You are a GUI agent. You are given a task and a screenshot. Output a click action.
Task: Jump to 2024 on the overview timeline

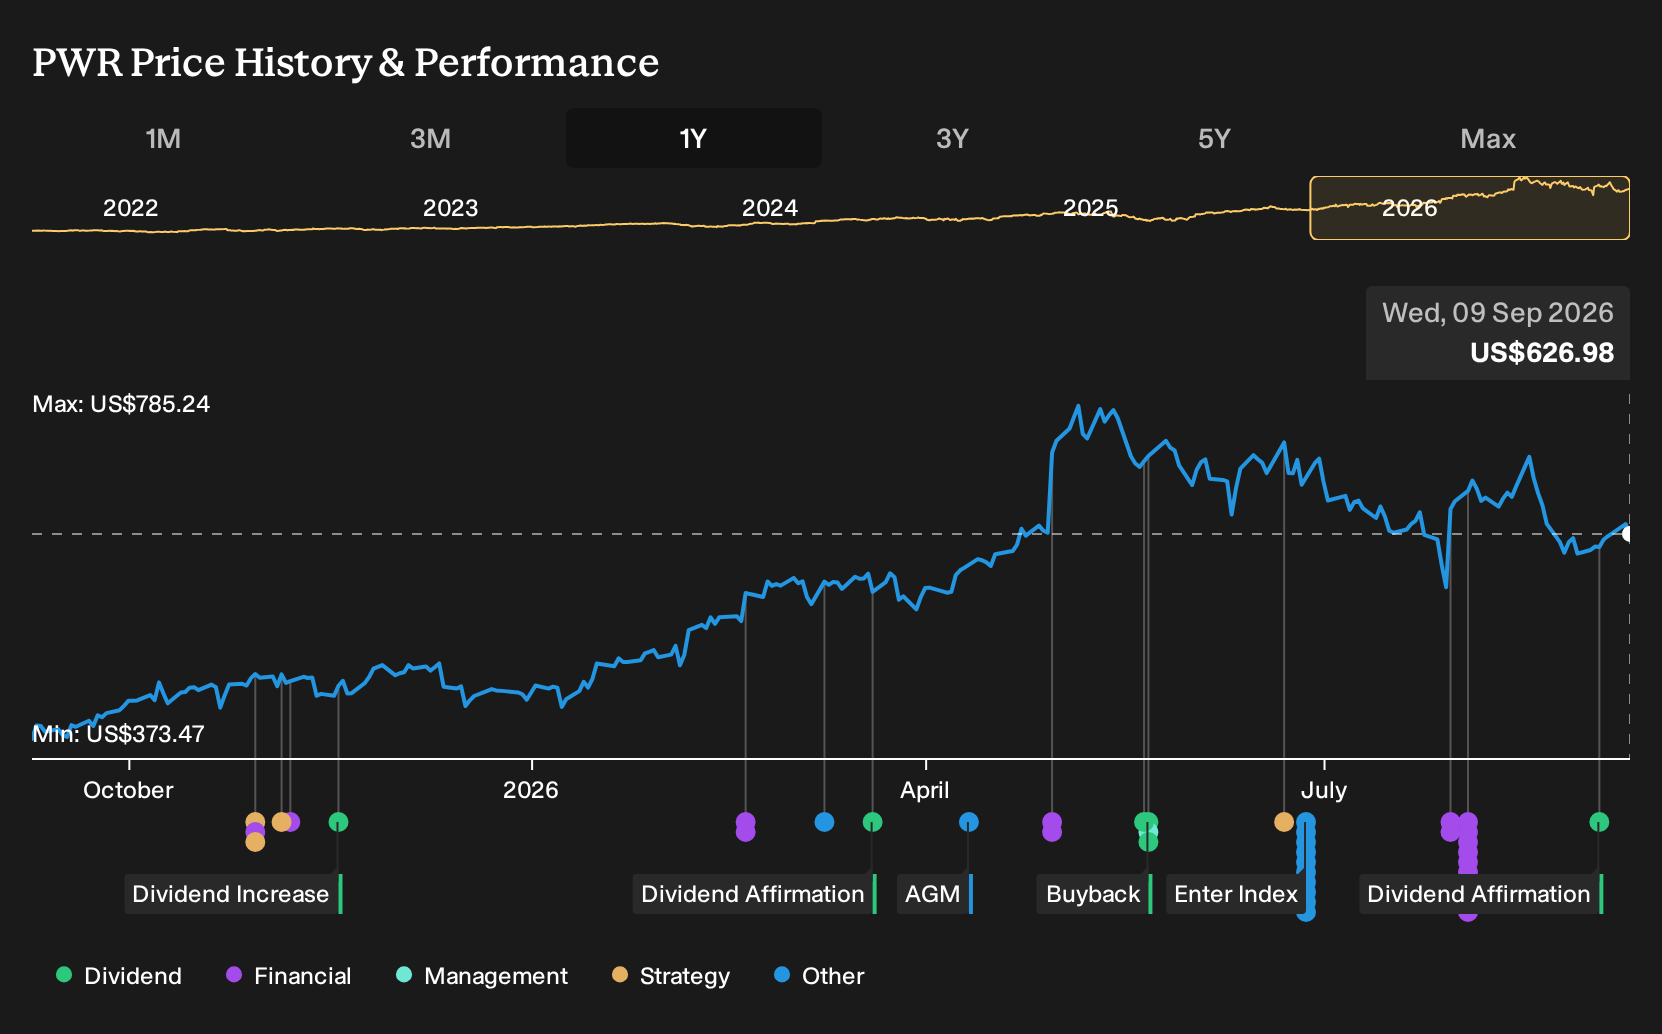click(x=770, y=208)
